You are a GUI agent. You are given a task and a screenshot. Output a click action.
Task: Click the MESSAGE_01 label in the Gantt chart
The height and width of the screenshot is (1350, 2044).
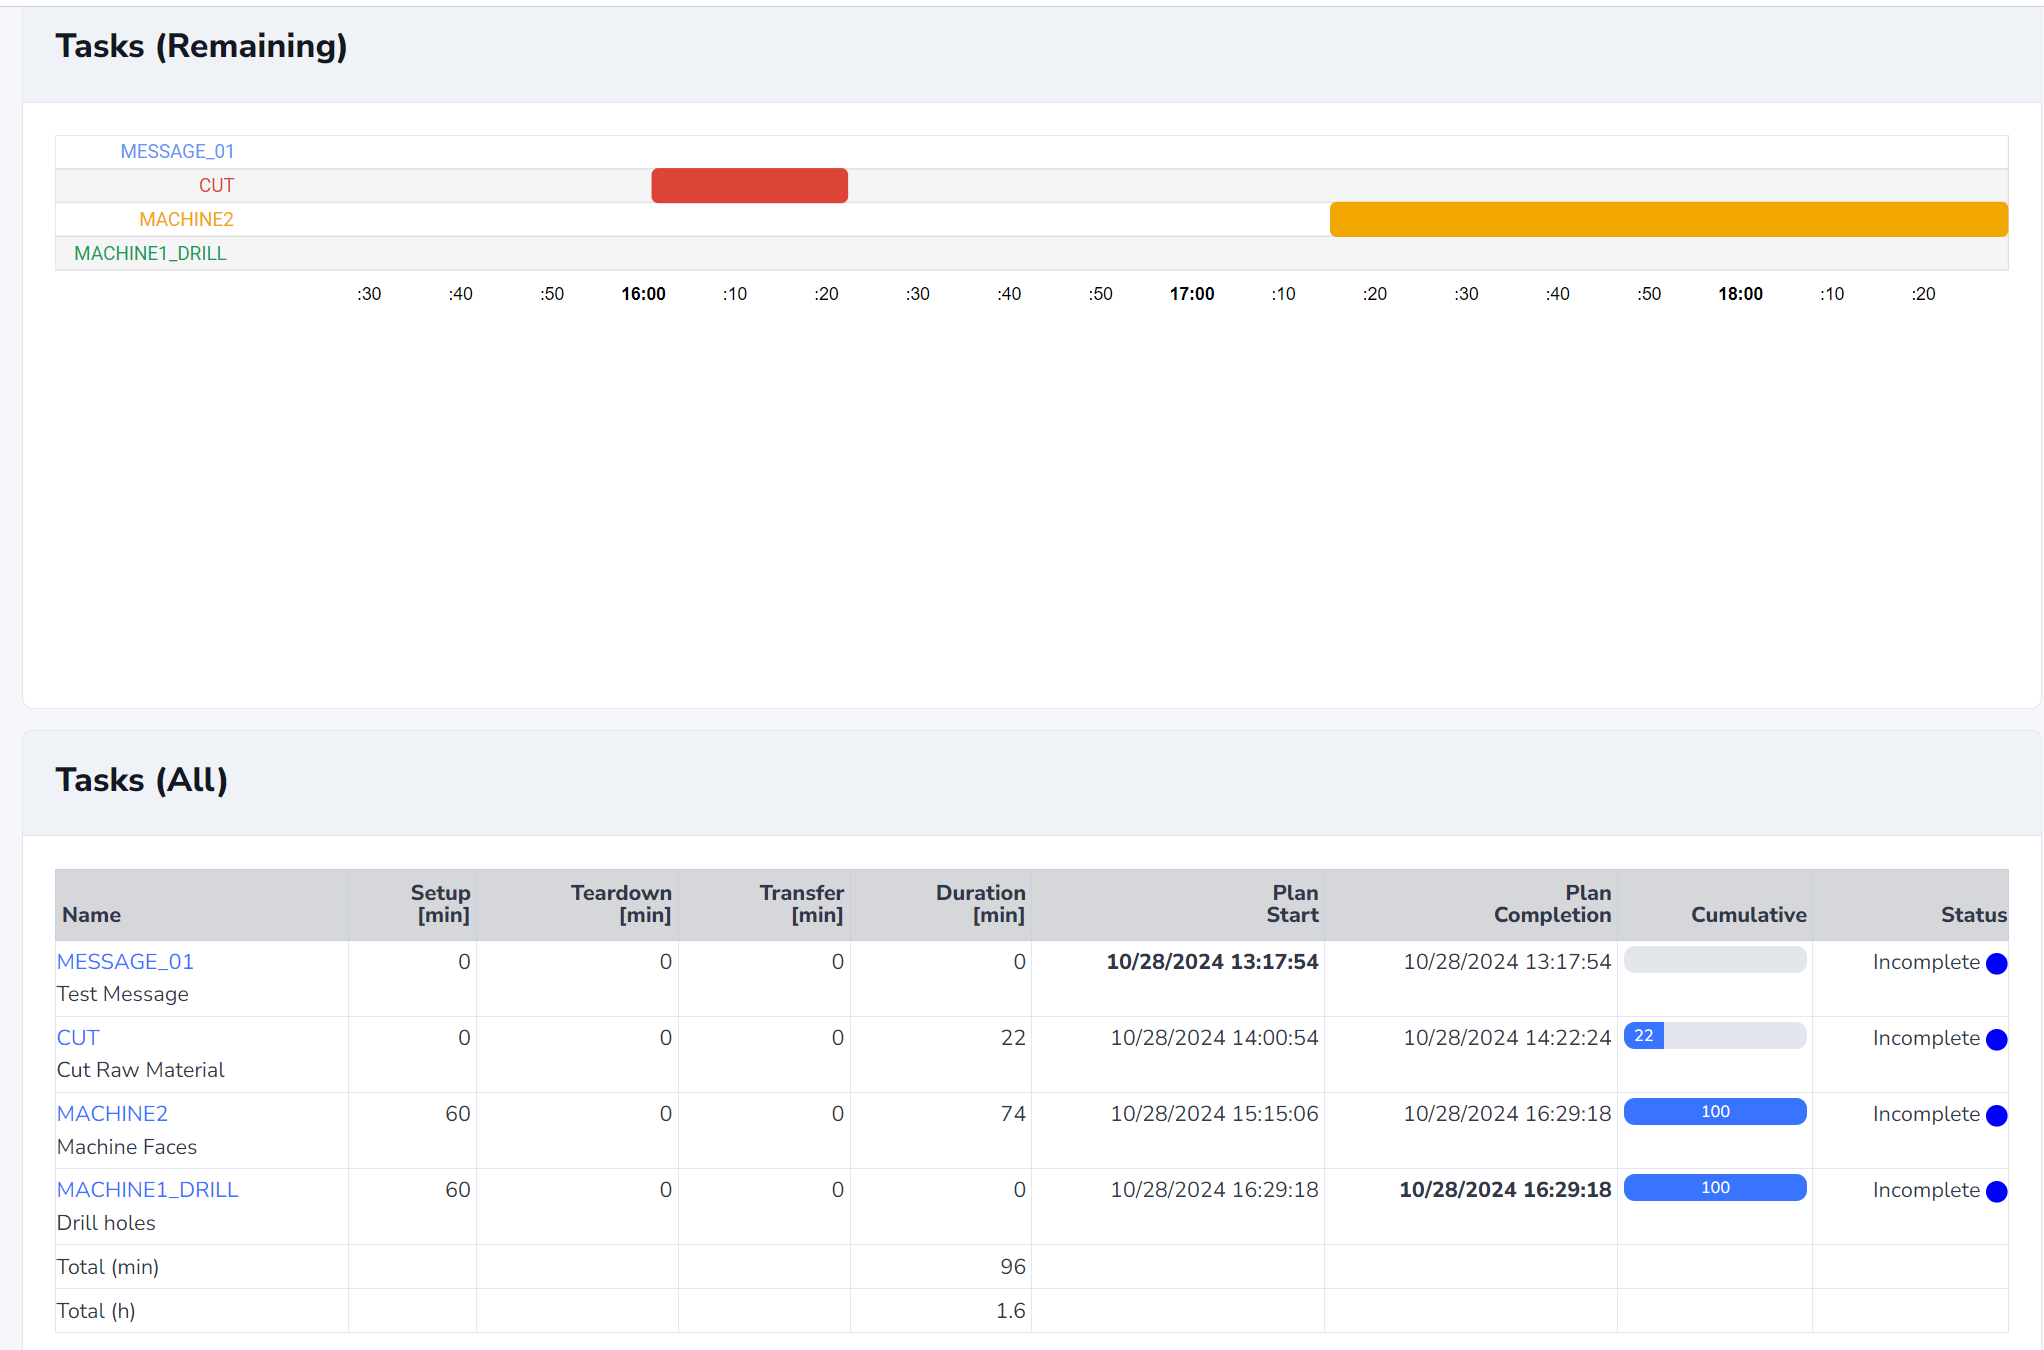tap(177, 151)
